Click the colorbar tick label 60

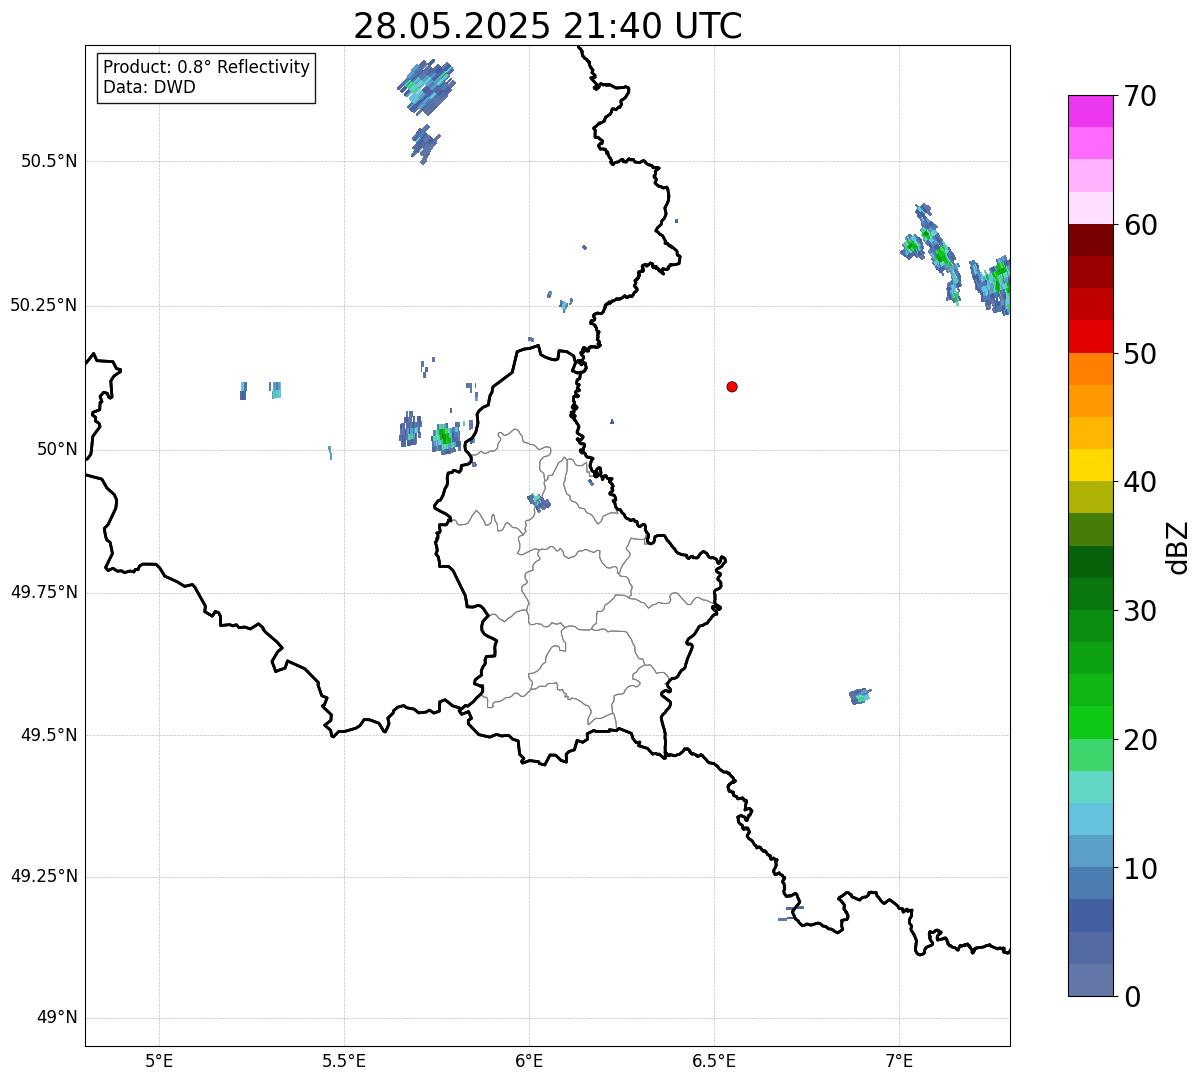point(1140,225)
